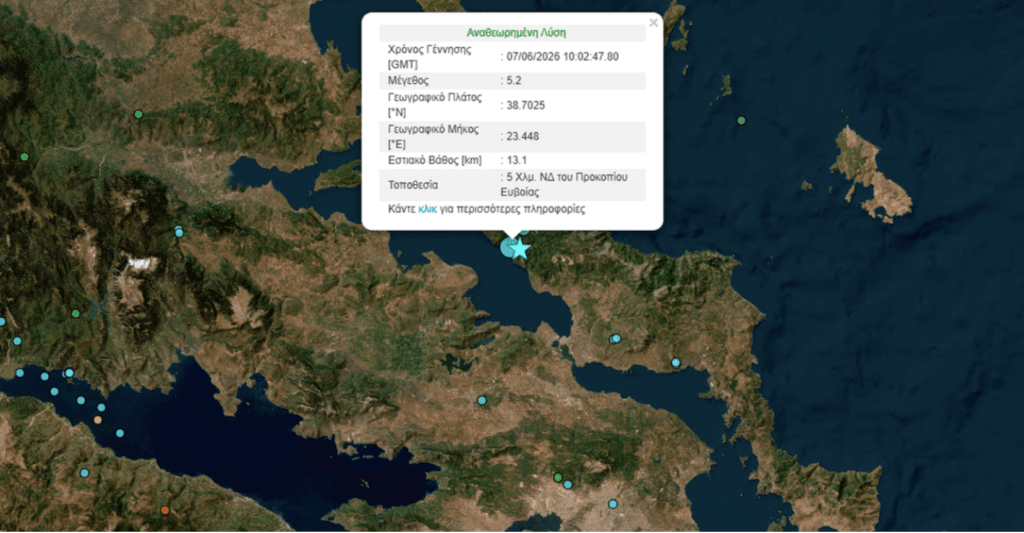Select latitude value '38.7025'

click(526, 105)
